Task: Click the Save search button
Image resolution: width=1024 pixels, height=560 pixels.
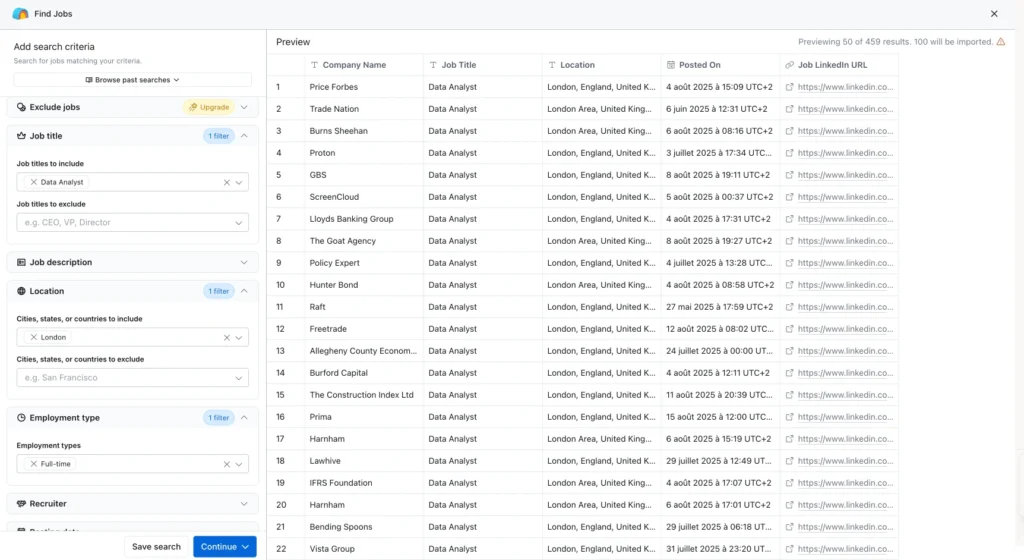Action: (156, 547)
